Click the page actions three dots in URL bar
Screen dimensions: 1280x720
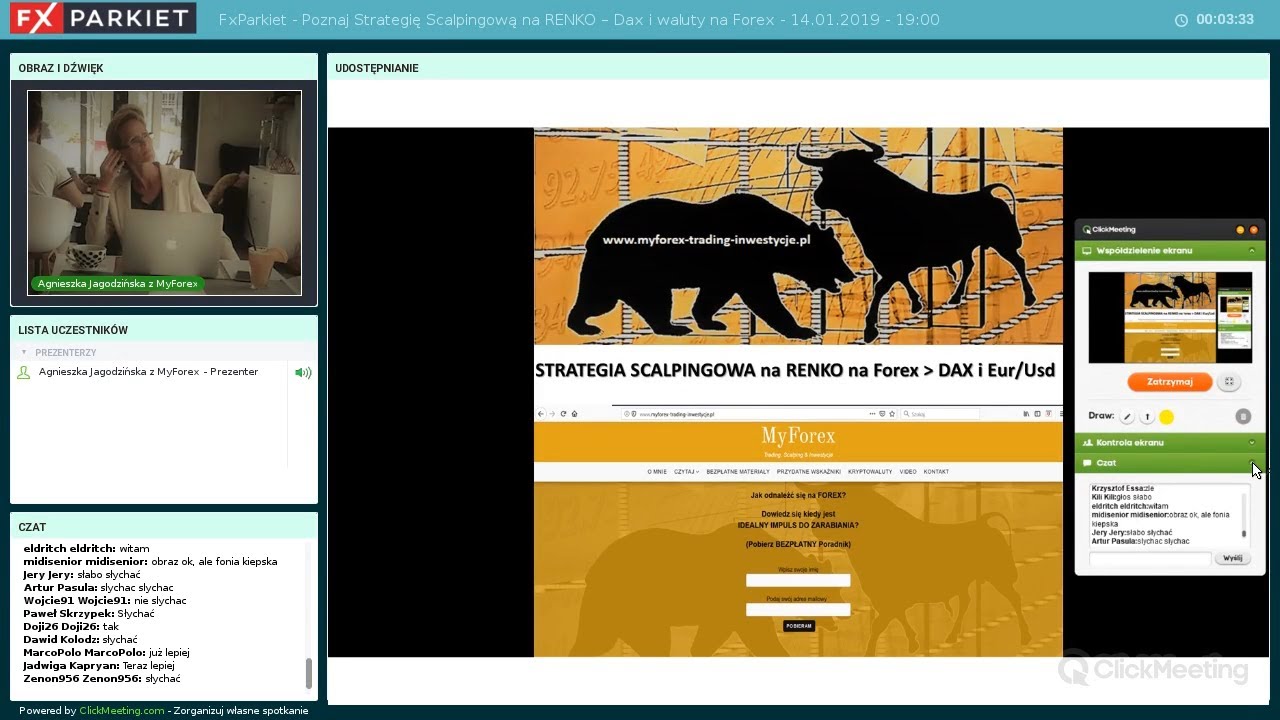tap(872, 414)
